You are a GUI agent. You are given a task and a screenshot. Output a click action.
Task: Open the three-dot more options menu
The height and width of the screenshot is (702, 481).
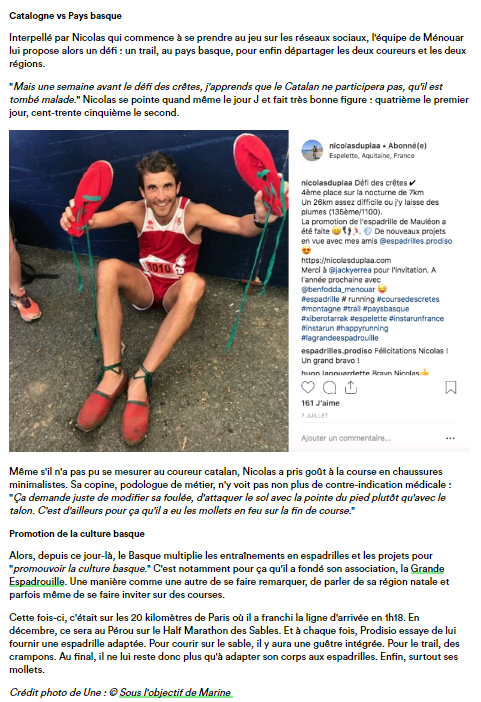point(450,438)
